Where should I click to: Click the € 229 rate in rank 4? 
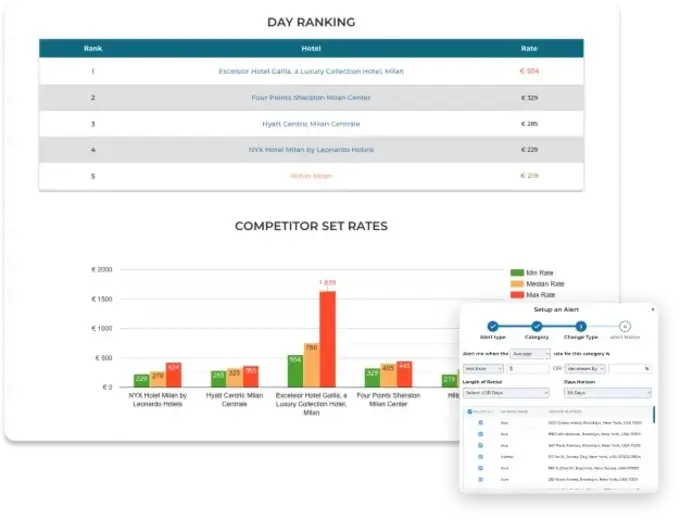pos(529,150)
